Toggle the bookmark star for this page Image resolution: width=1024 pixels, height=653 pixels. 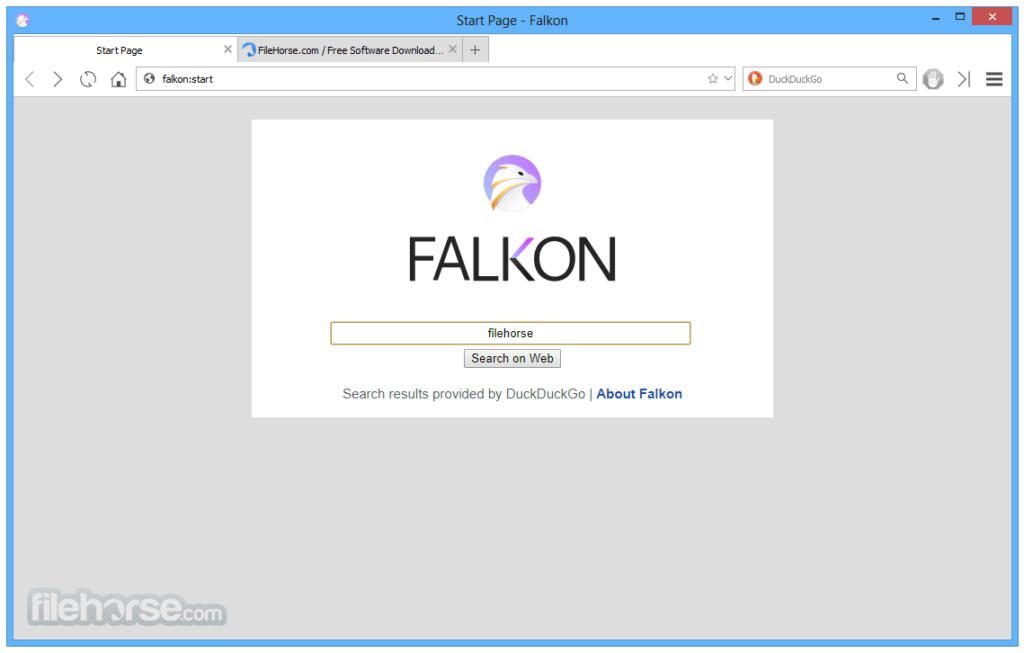(x=711, y=78)
